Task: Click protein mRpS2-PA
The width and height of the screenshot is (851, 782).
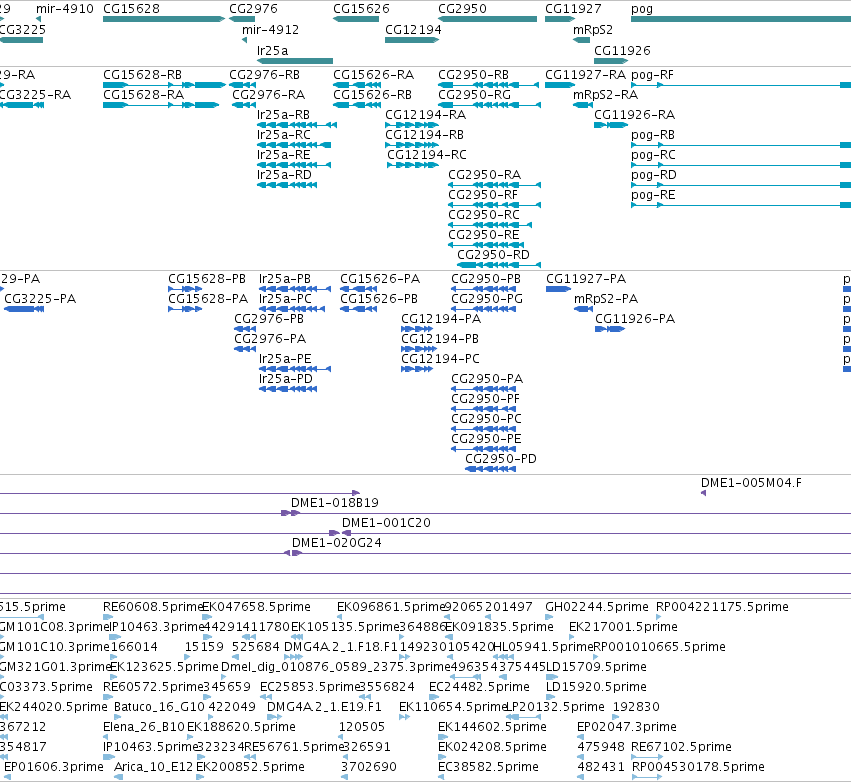Action: pyautogui.click(x=583, y=309)
